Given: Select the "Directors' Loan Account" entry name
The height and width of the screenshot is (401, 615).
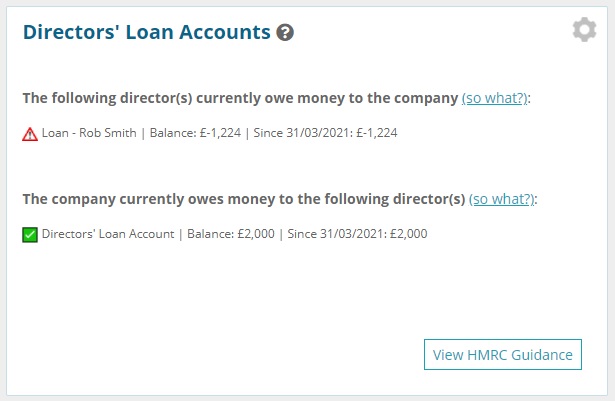Looking at the screenshot, I should (x=108, y=234).
